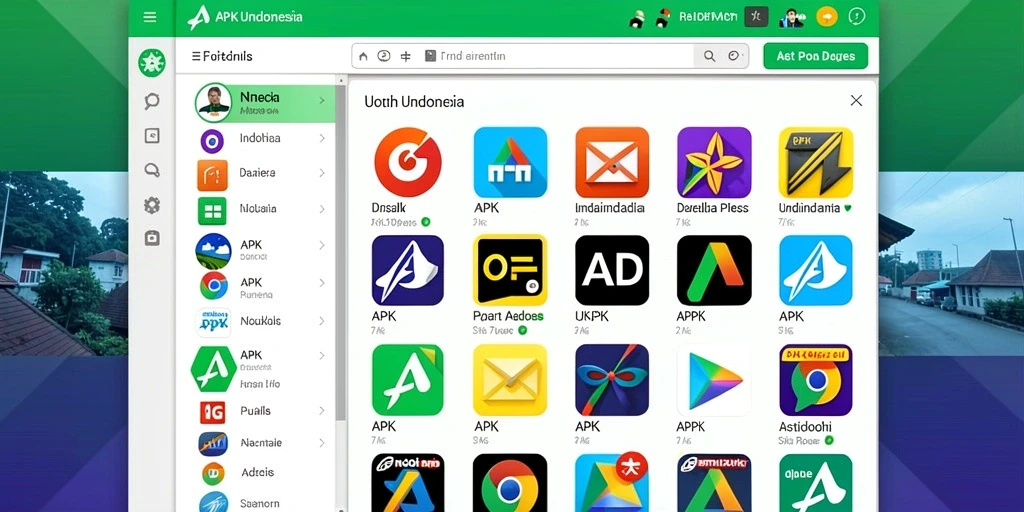Click the magnifier icon in the search bar
Viewport: 1024px width, 512px height.
[709, 56]
